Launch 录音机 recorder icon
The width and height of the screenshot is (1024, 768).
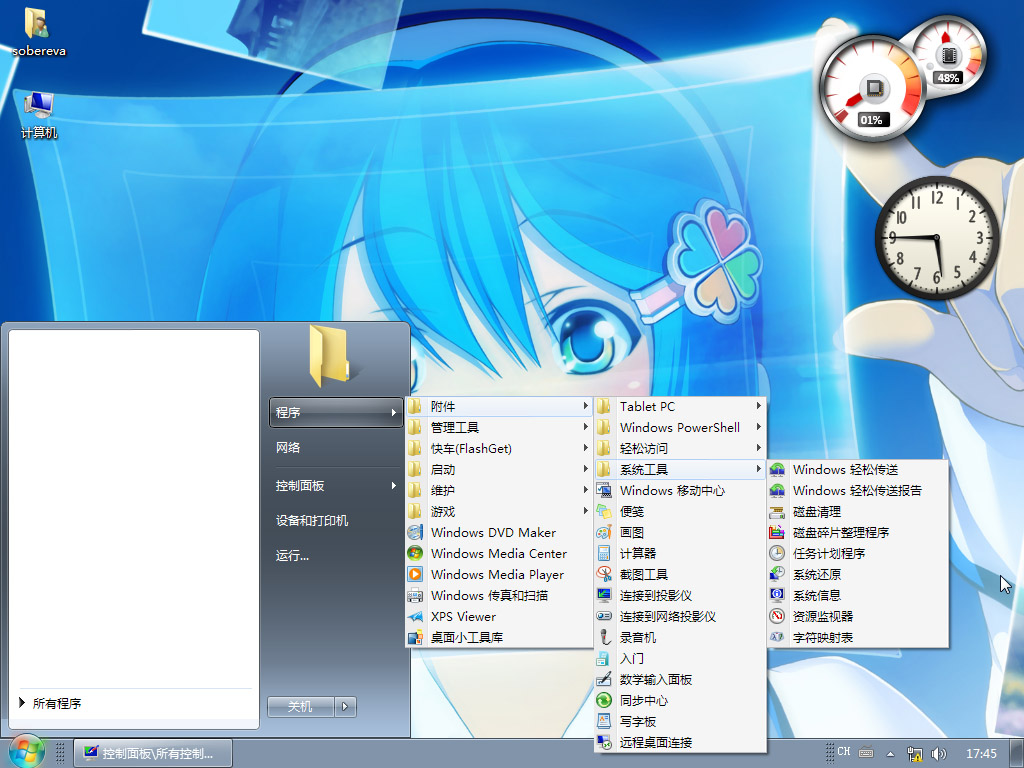pyautogui.click(x=604, y=637)
